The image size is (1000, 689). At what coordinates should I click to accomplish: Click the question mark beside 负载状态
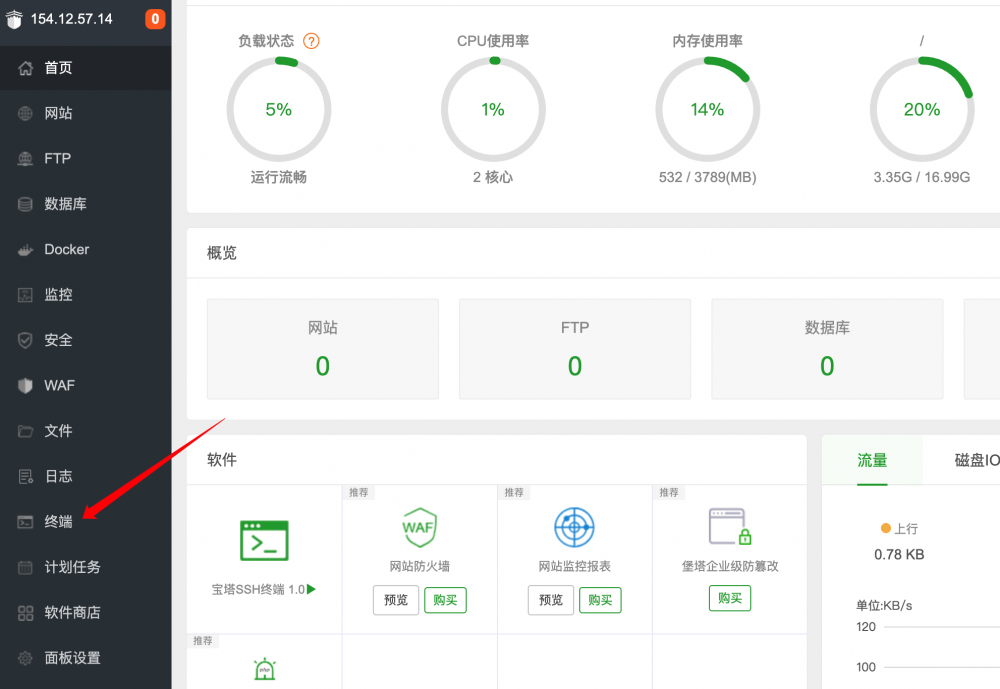pos(311,41)
